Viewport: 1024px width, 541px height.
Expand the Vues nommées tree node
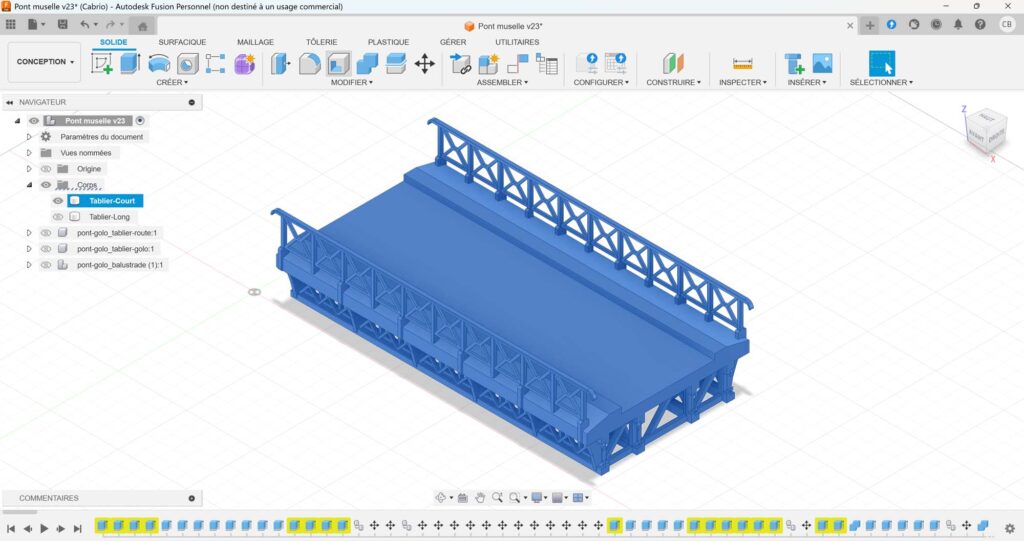[x=29, y=153]
